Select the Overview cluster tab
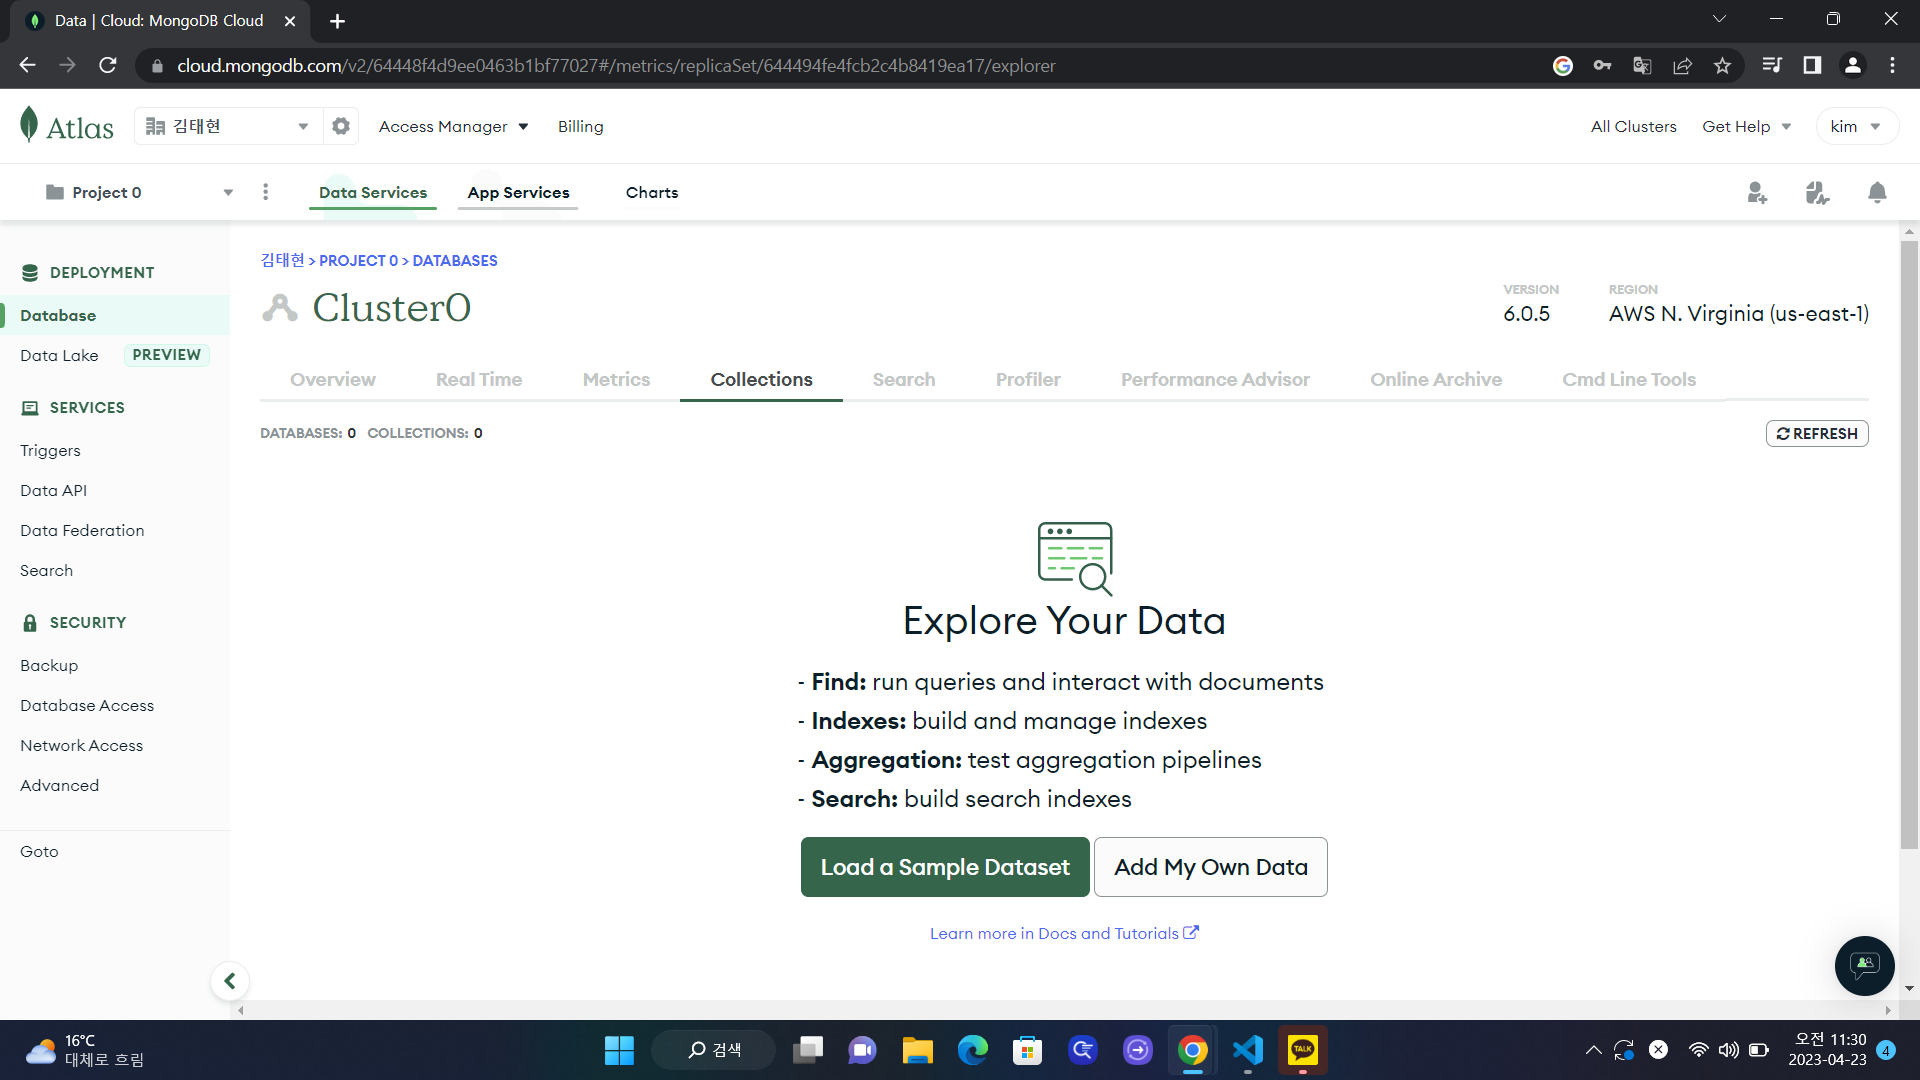The image size is (1920, 1080). coord(333,379)
